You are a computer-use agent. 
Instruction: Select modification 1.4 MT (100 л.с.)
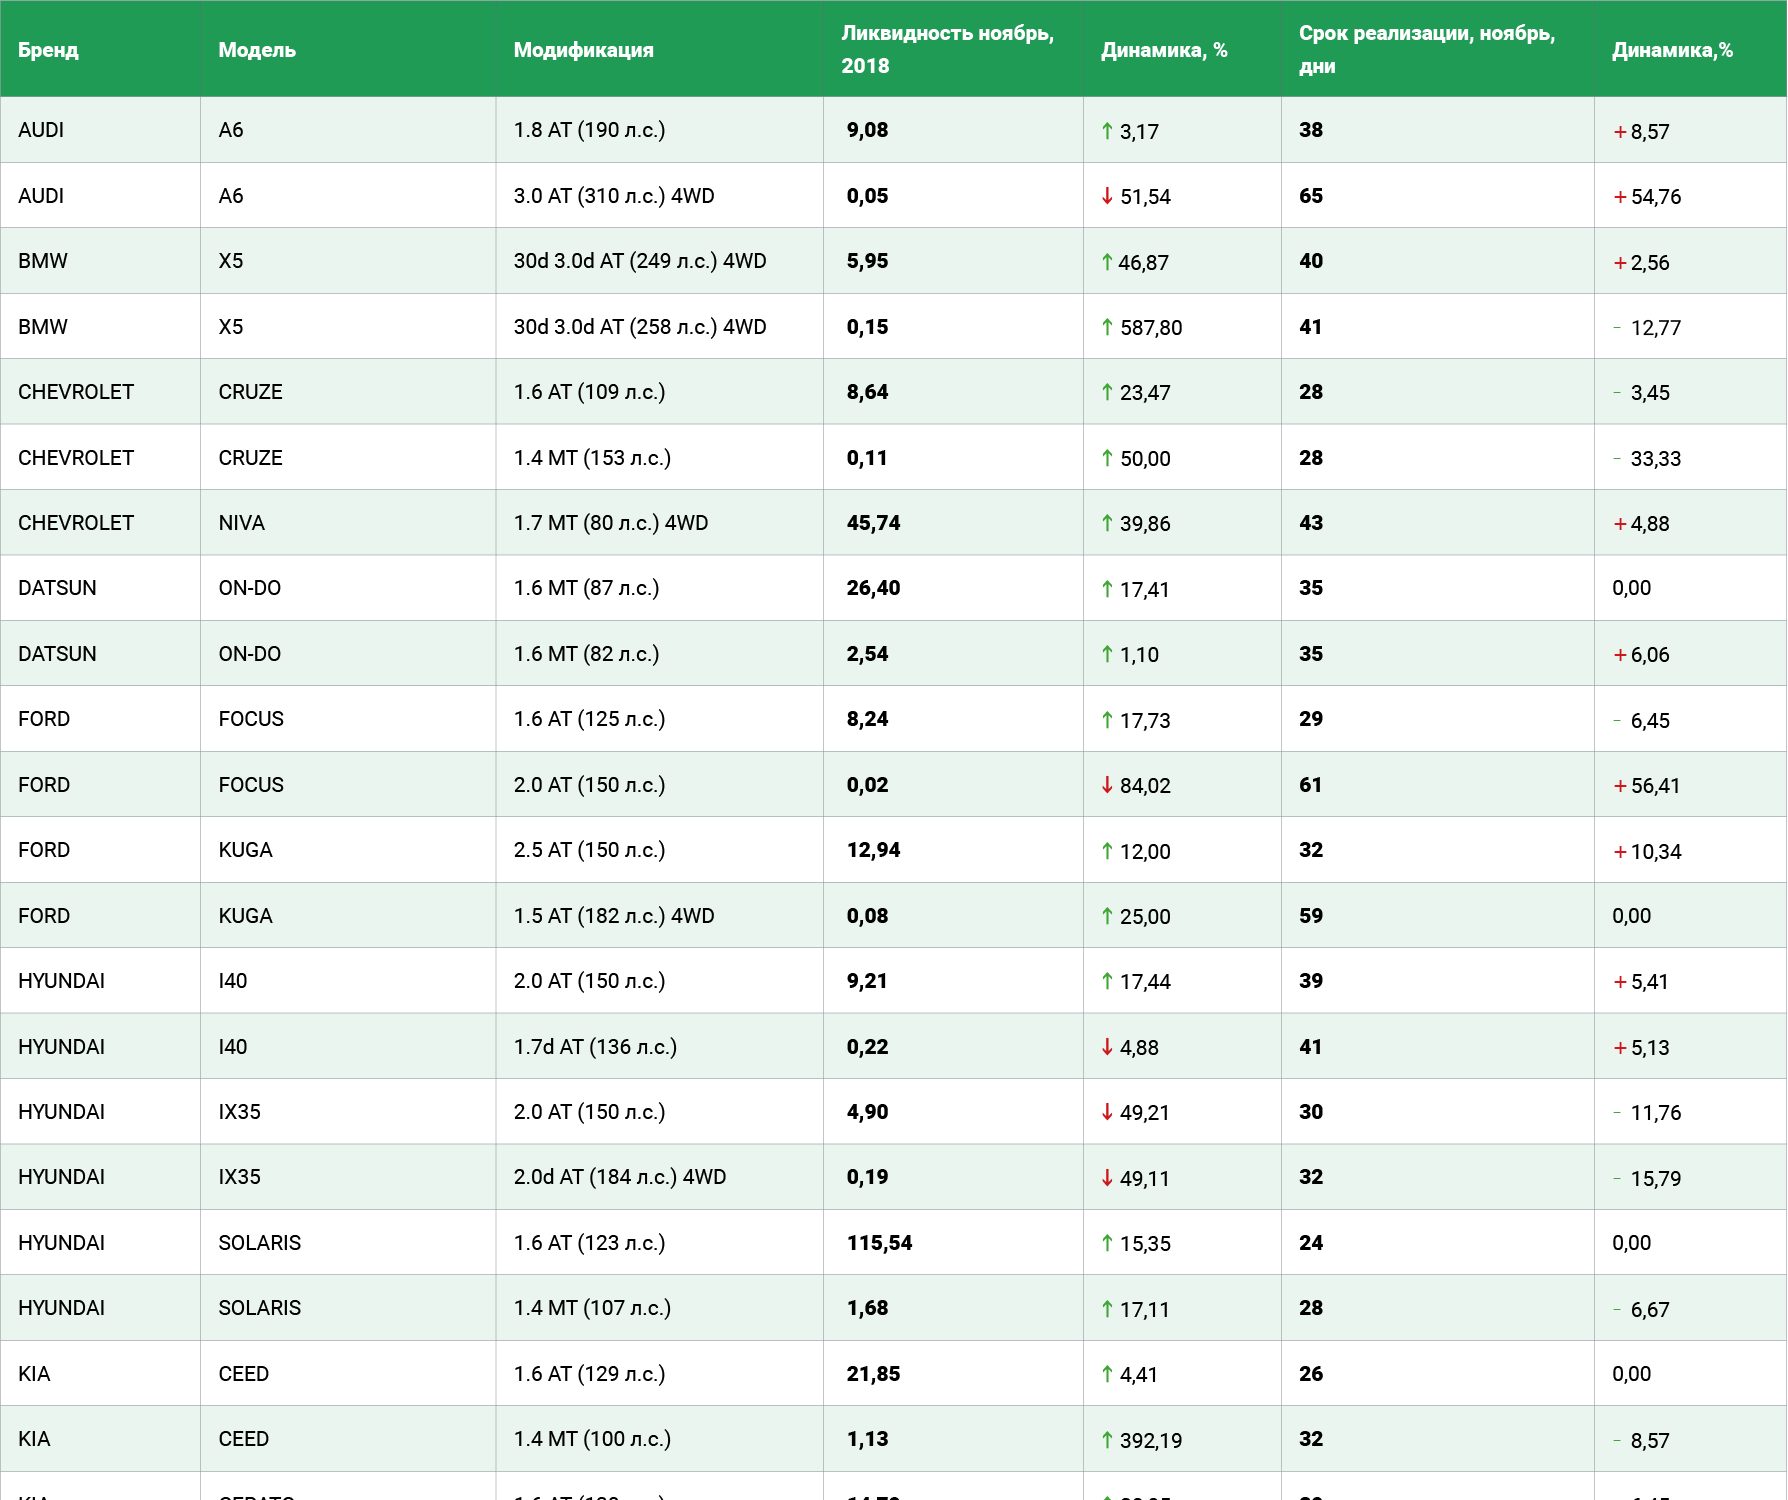tap(592, 1439)
